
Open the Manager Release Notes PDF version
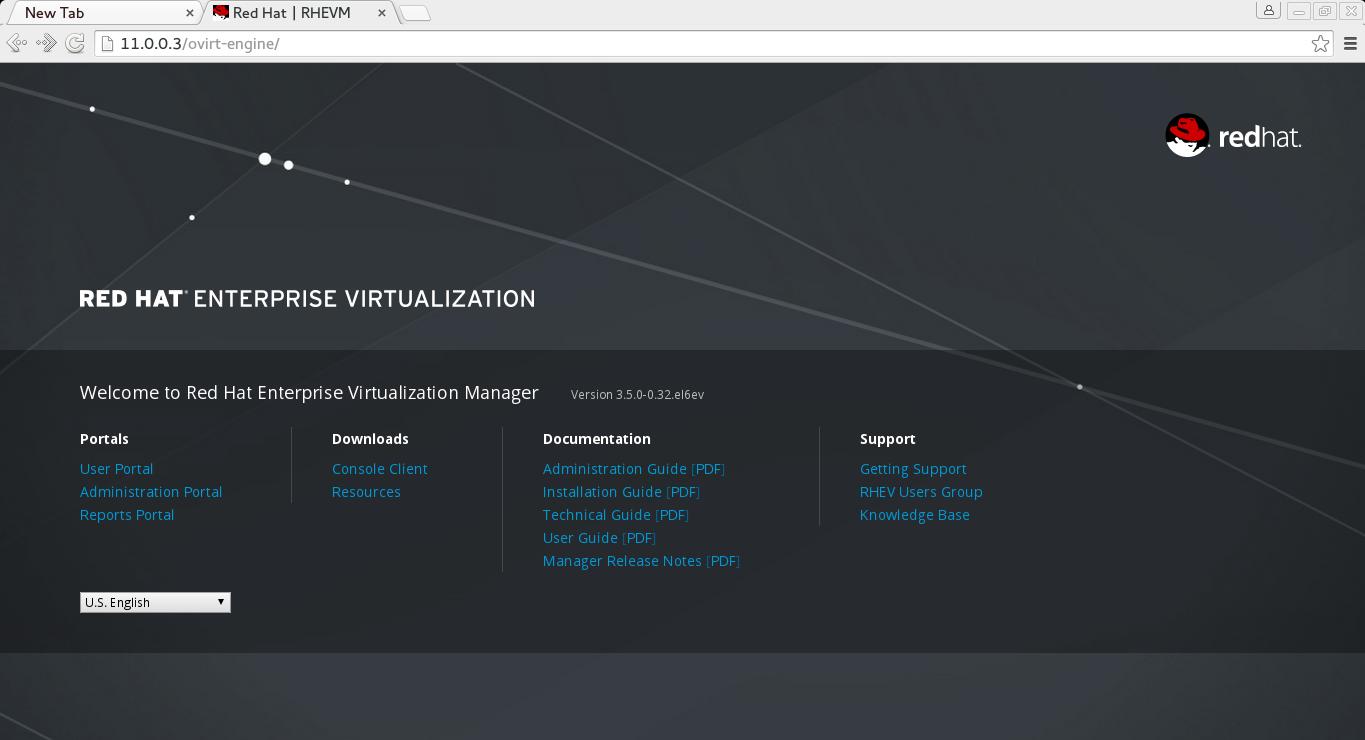point(723,561)
